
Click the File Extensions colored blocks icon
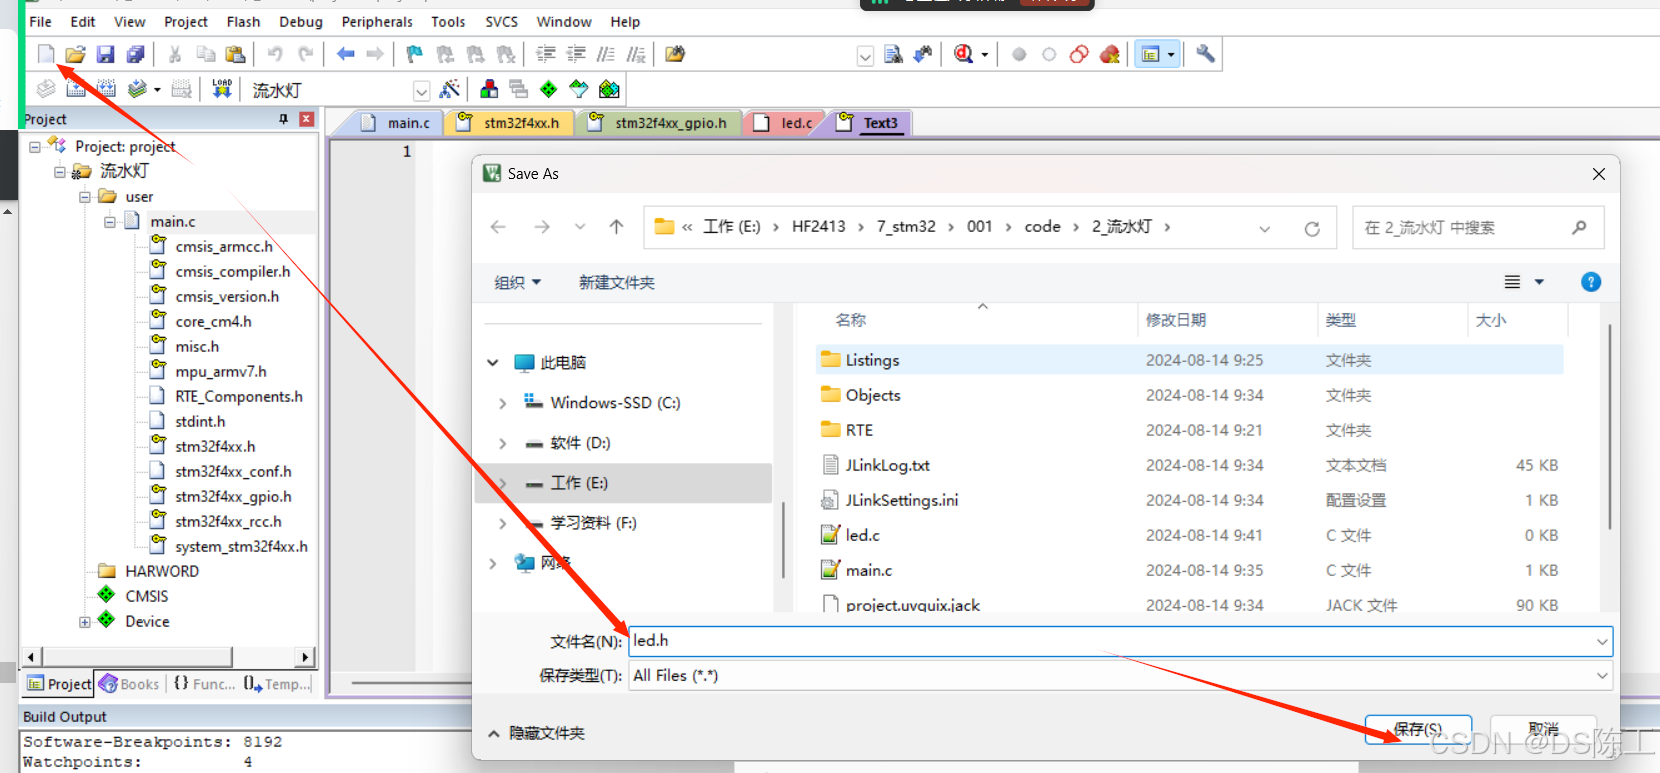click(489, 89)
